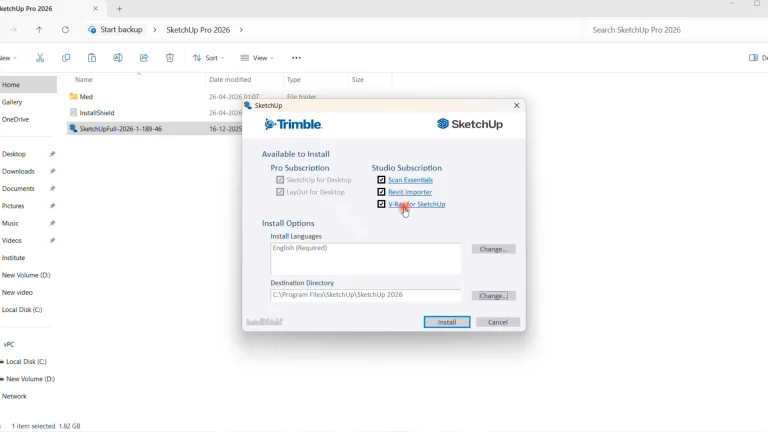Change install languages button
The width and height of the screenshot is (768, 432).
pyautogui.click(x=493, y=249)
